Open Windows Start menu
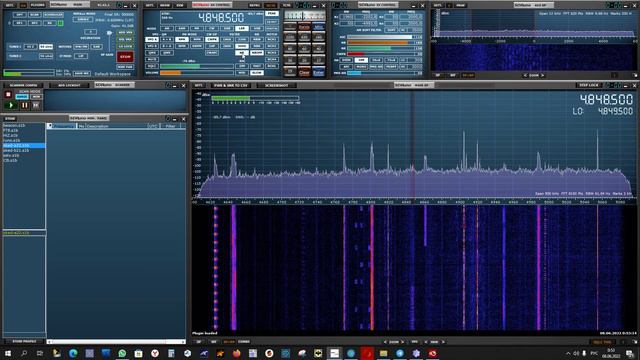Image resolution: width=640 pixels, height=360 pixels. click(x=8, y=353)
